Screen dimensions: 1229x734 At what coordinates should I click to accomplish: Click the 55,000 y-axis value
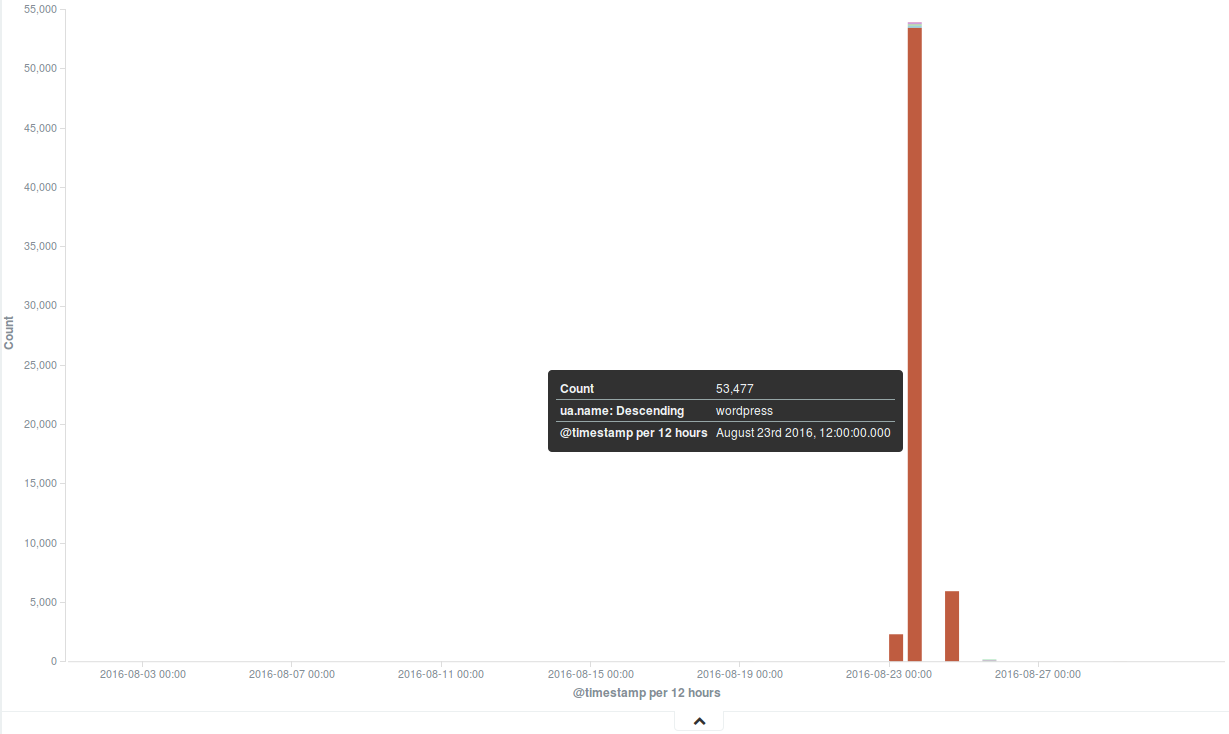click(x=40, y=9)
